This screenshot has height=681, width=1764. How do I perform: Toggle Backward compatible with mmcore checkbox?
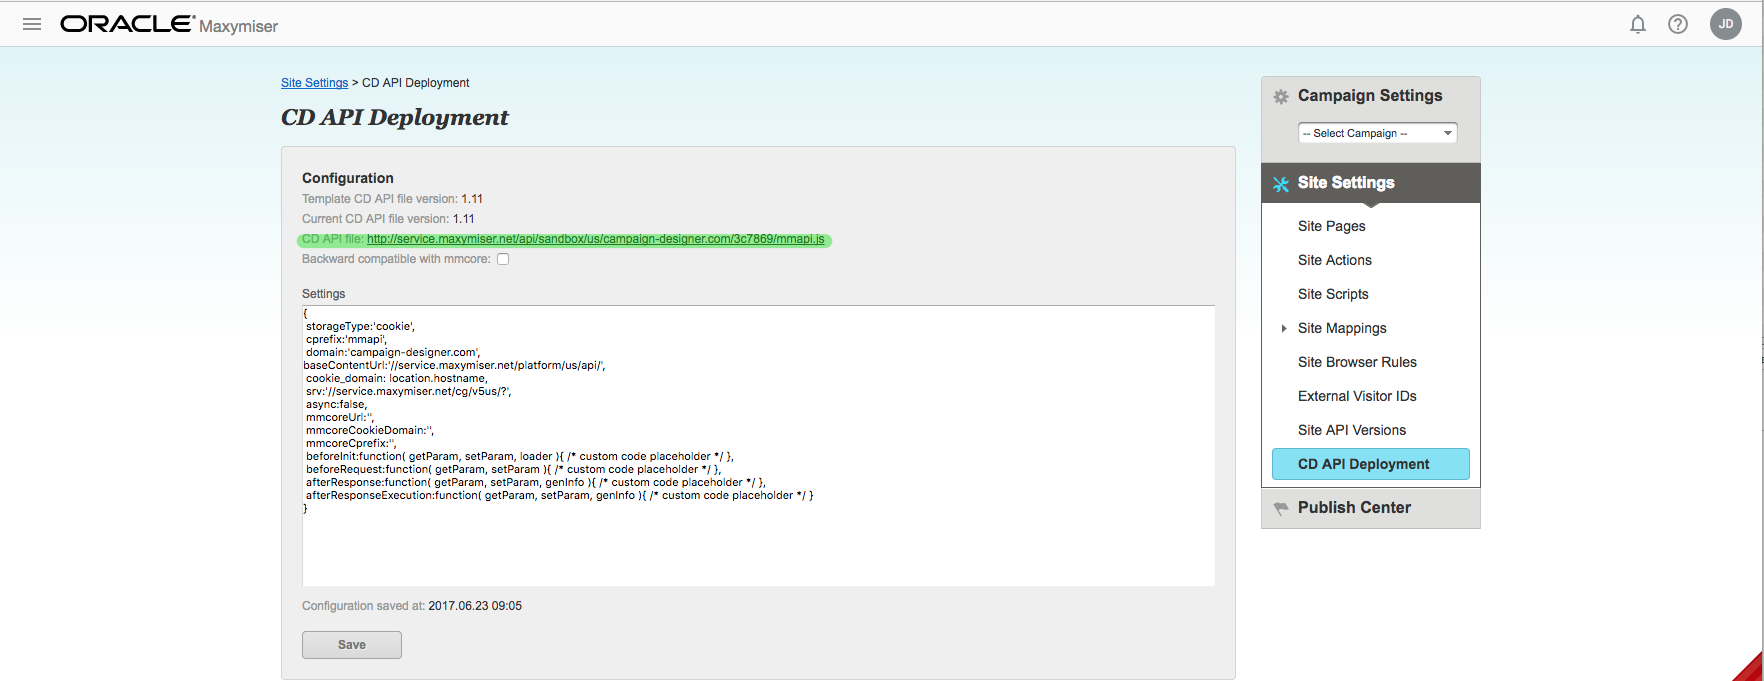[x=503, y=259]
